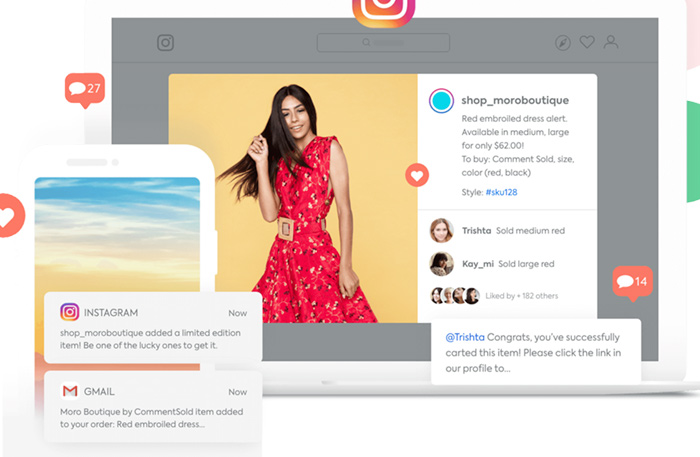Click the sky image on the phone screen
This screenshot has width=700, height=457.
click(117, 234)
